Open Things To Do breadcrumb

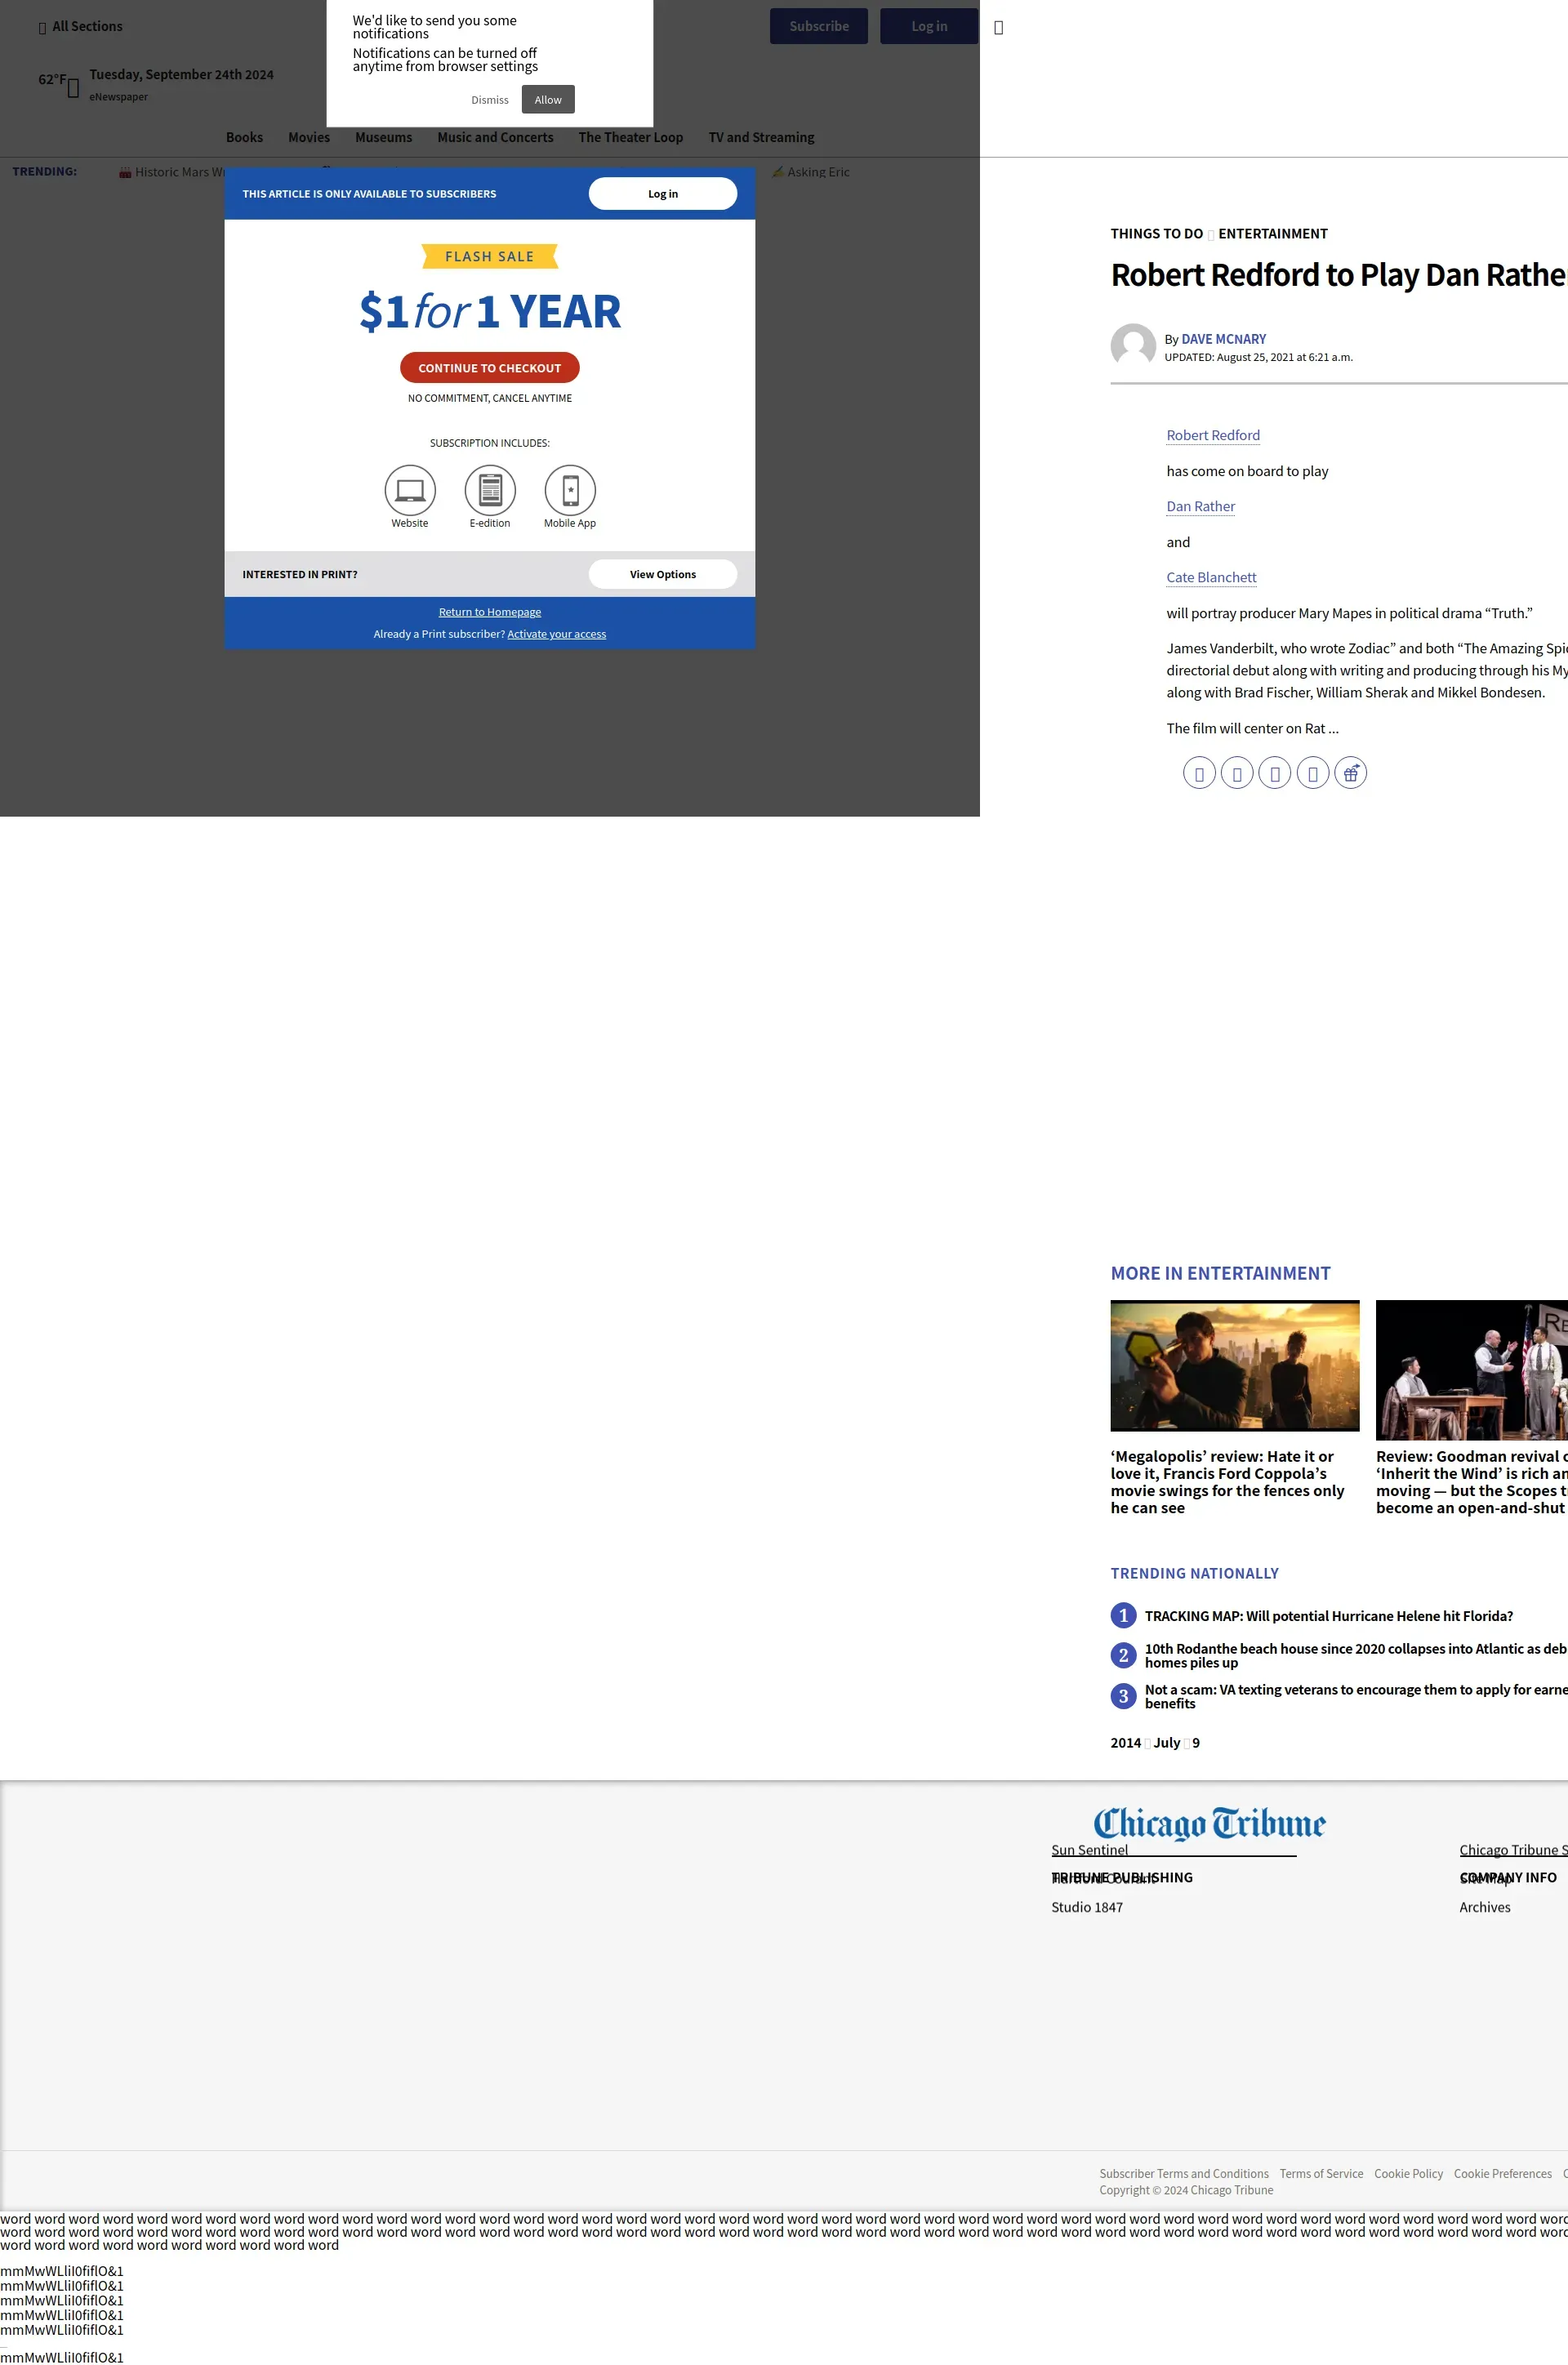[x=1157, y=234]
